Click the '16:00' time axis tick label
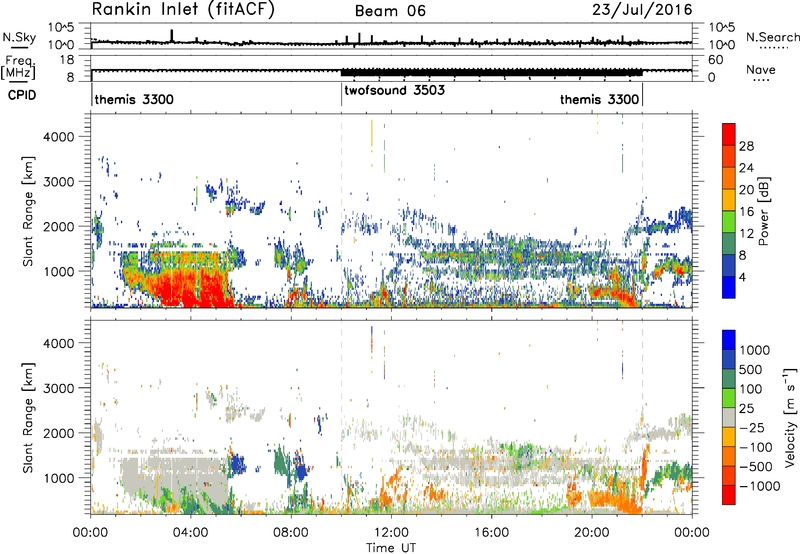 click(491, 533)
